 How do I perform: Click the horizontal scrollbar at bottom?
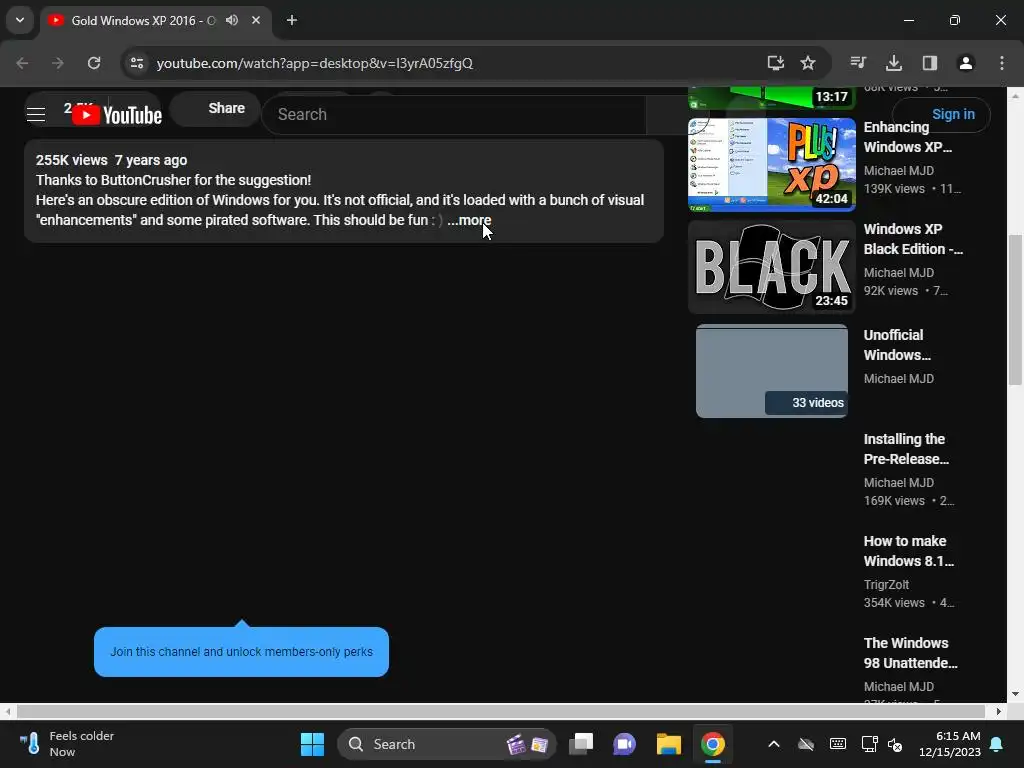tap(500, 711)
